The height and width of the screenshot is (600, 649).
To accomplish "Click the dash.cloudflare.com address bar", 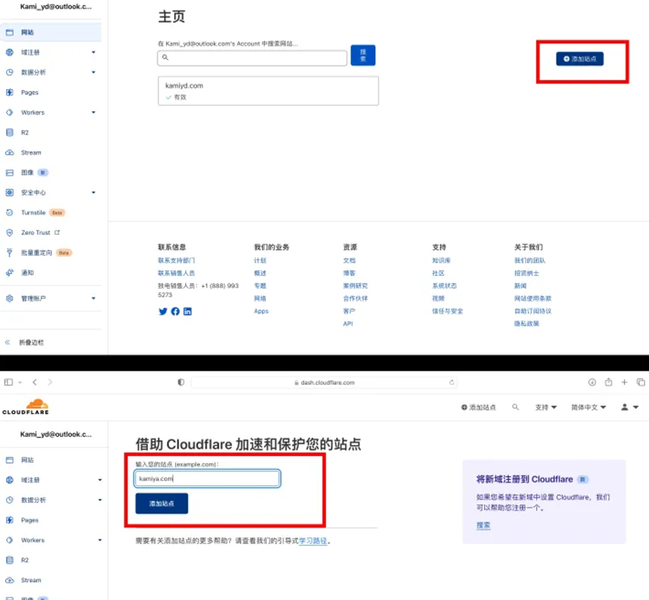I will pos(324,382).
